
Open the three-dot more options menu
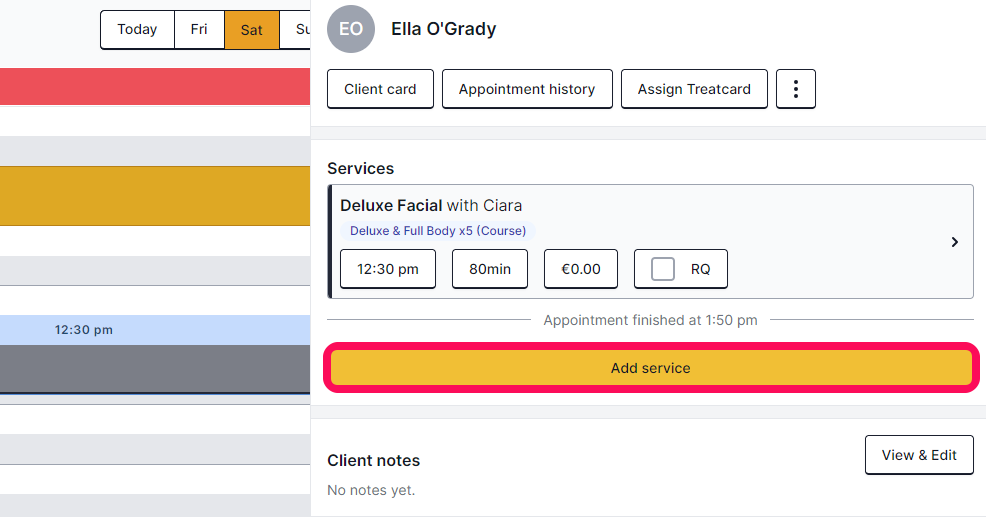[x=795, y=89]
